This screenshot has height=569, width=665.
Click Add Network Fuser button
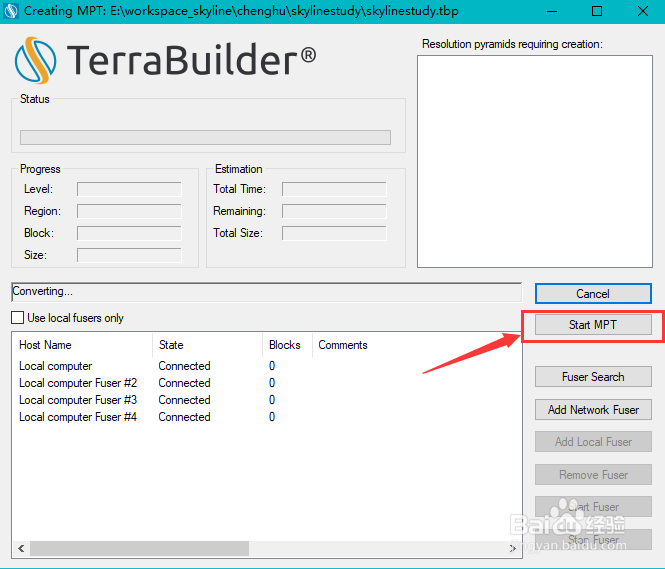pos(593,410)
